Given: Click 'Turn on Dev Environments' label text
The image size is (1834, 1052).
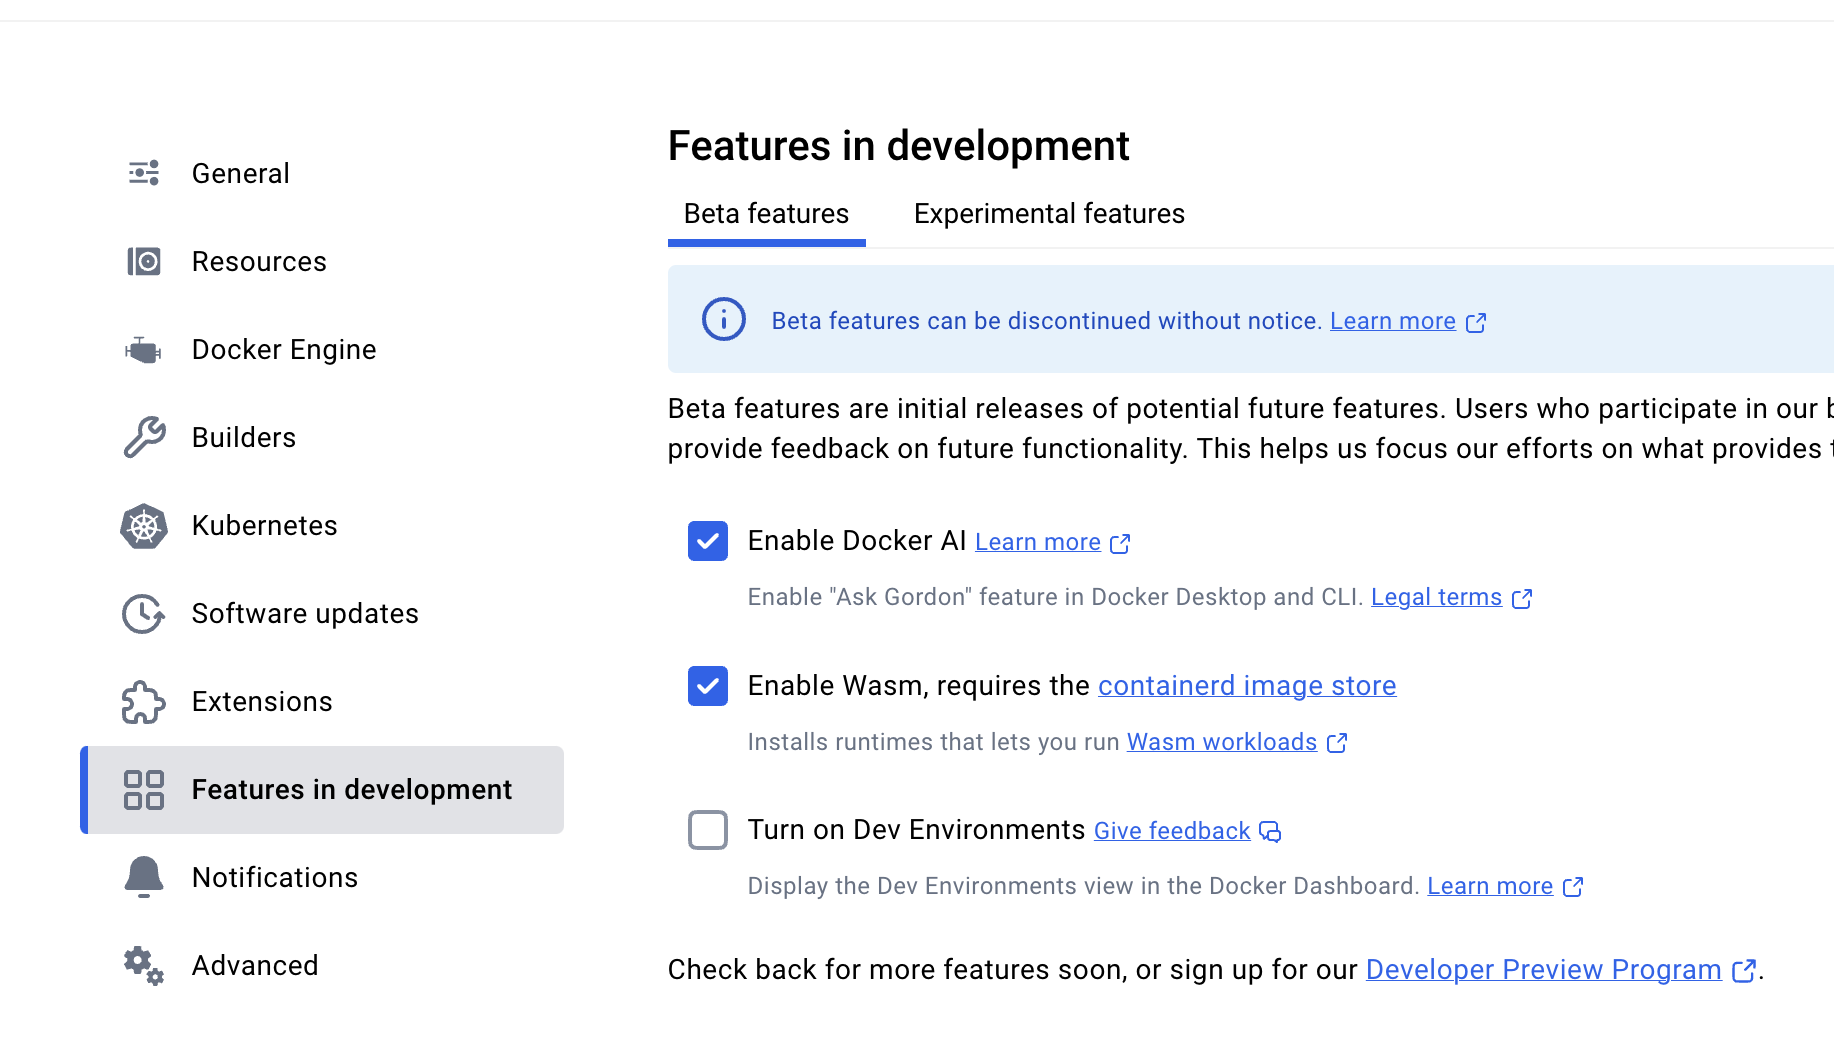Looking at the screenshot, I should click(916, 830).
